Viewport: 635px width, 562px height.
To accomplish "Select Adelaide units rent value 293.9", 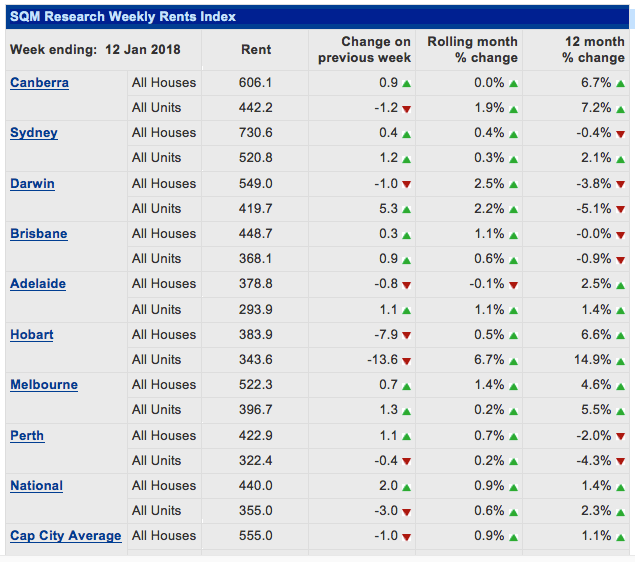I will tap(256, 309).
